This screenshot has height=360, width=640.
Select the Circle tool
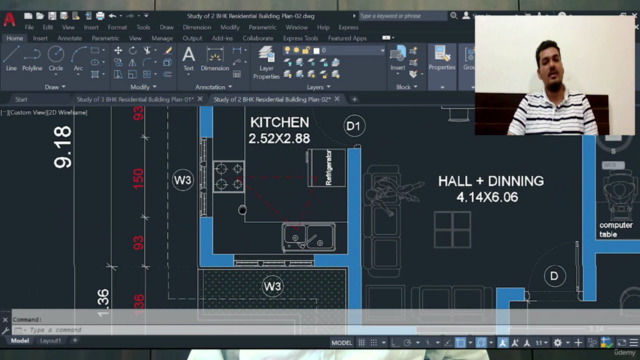tap(56, 58)
